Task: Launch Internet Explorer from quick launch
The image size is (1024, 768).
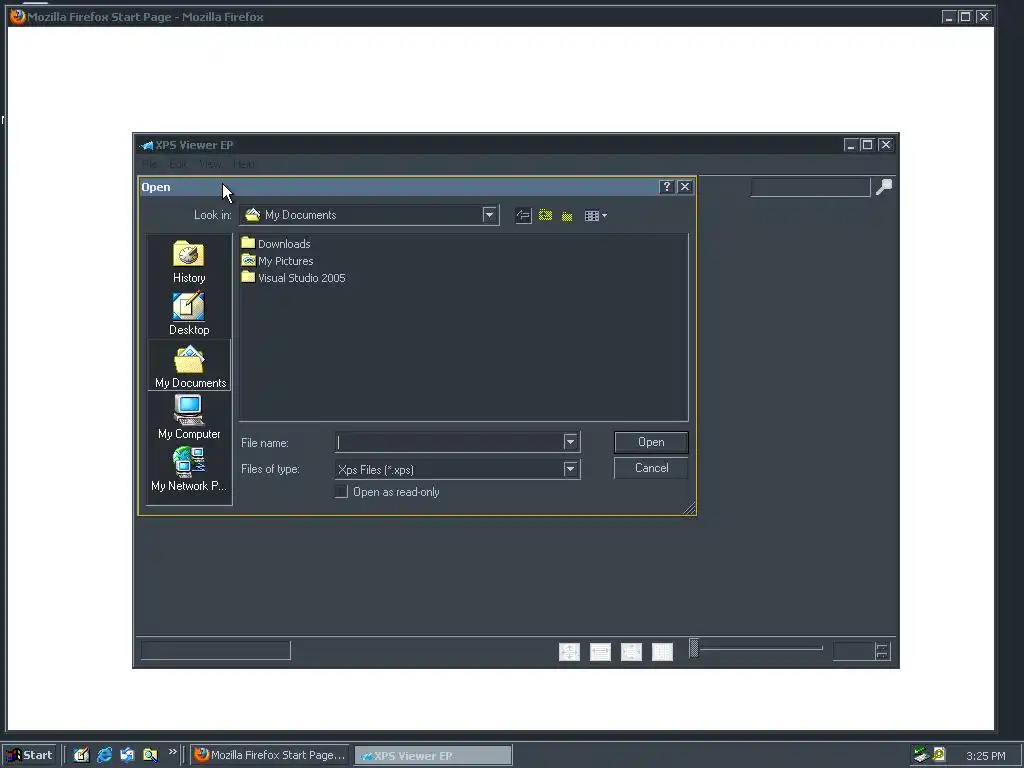Action: coord(104,755)
